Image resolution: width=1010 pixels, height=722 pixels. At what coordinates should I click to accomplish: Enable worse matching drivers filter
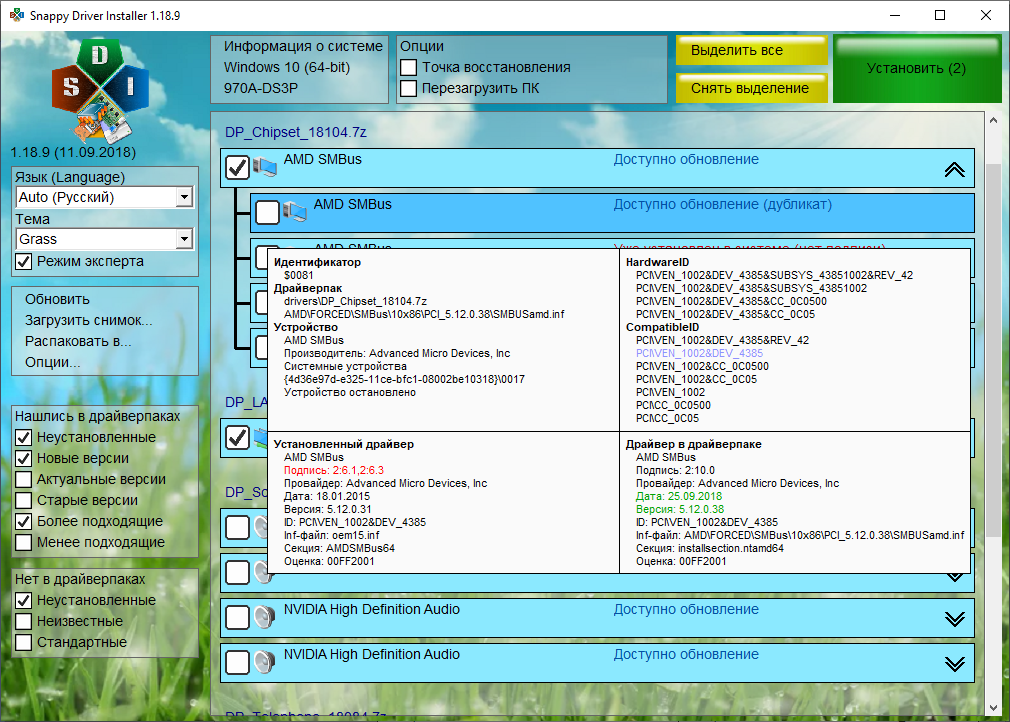click(24, 542)
